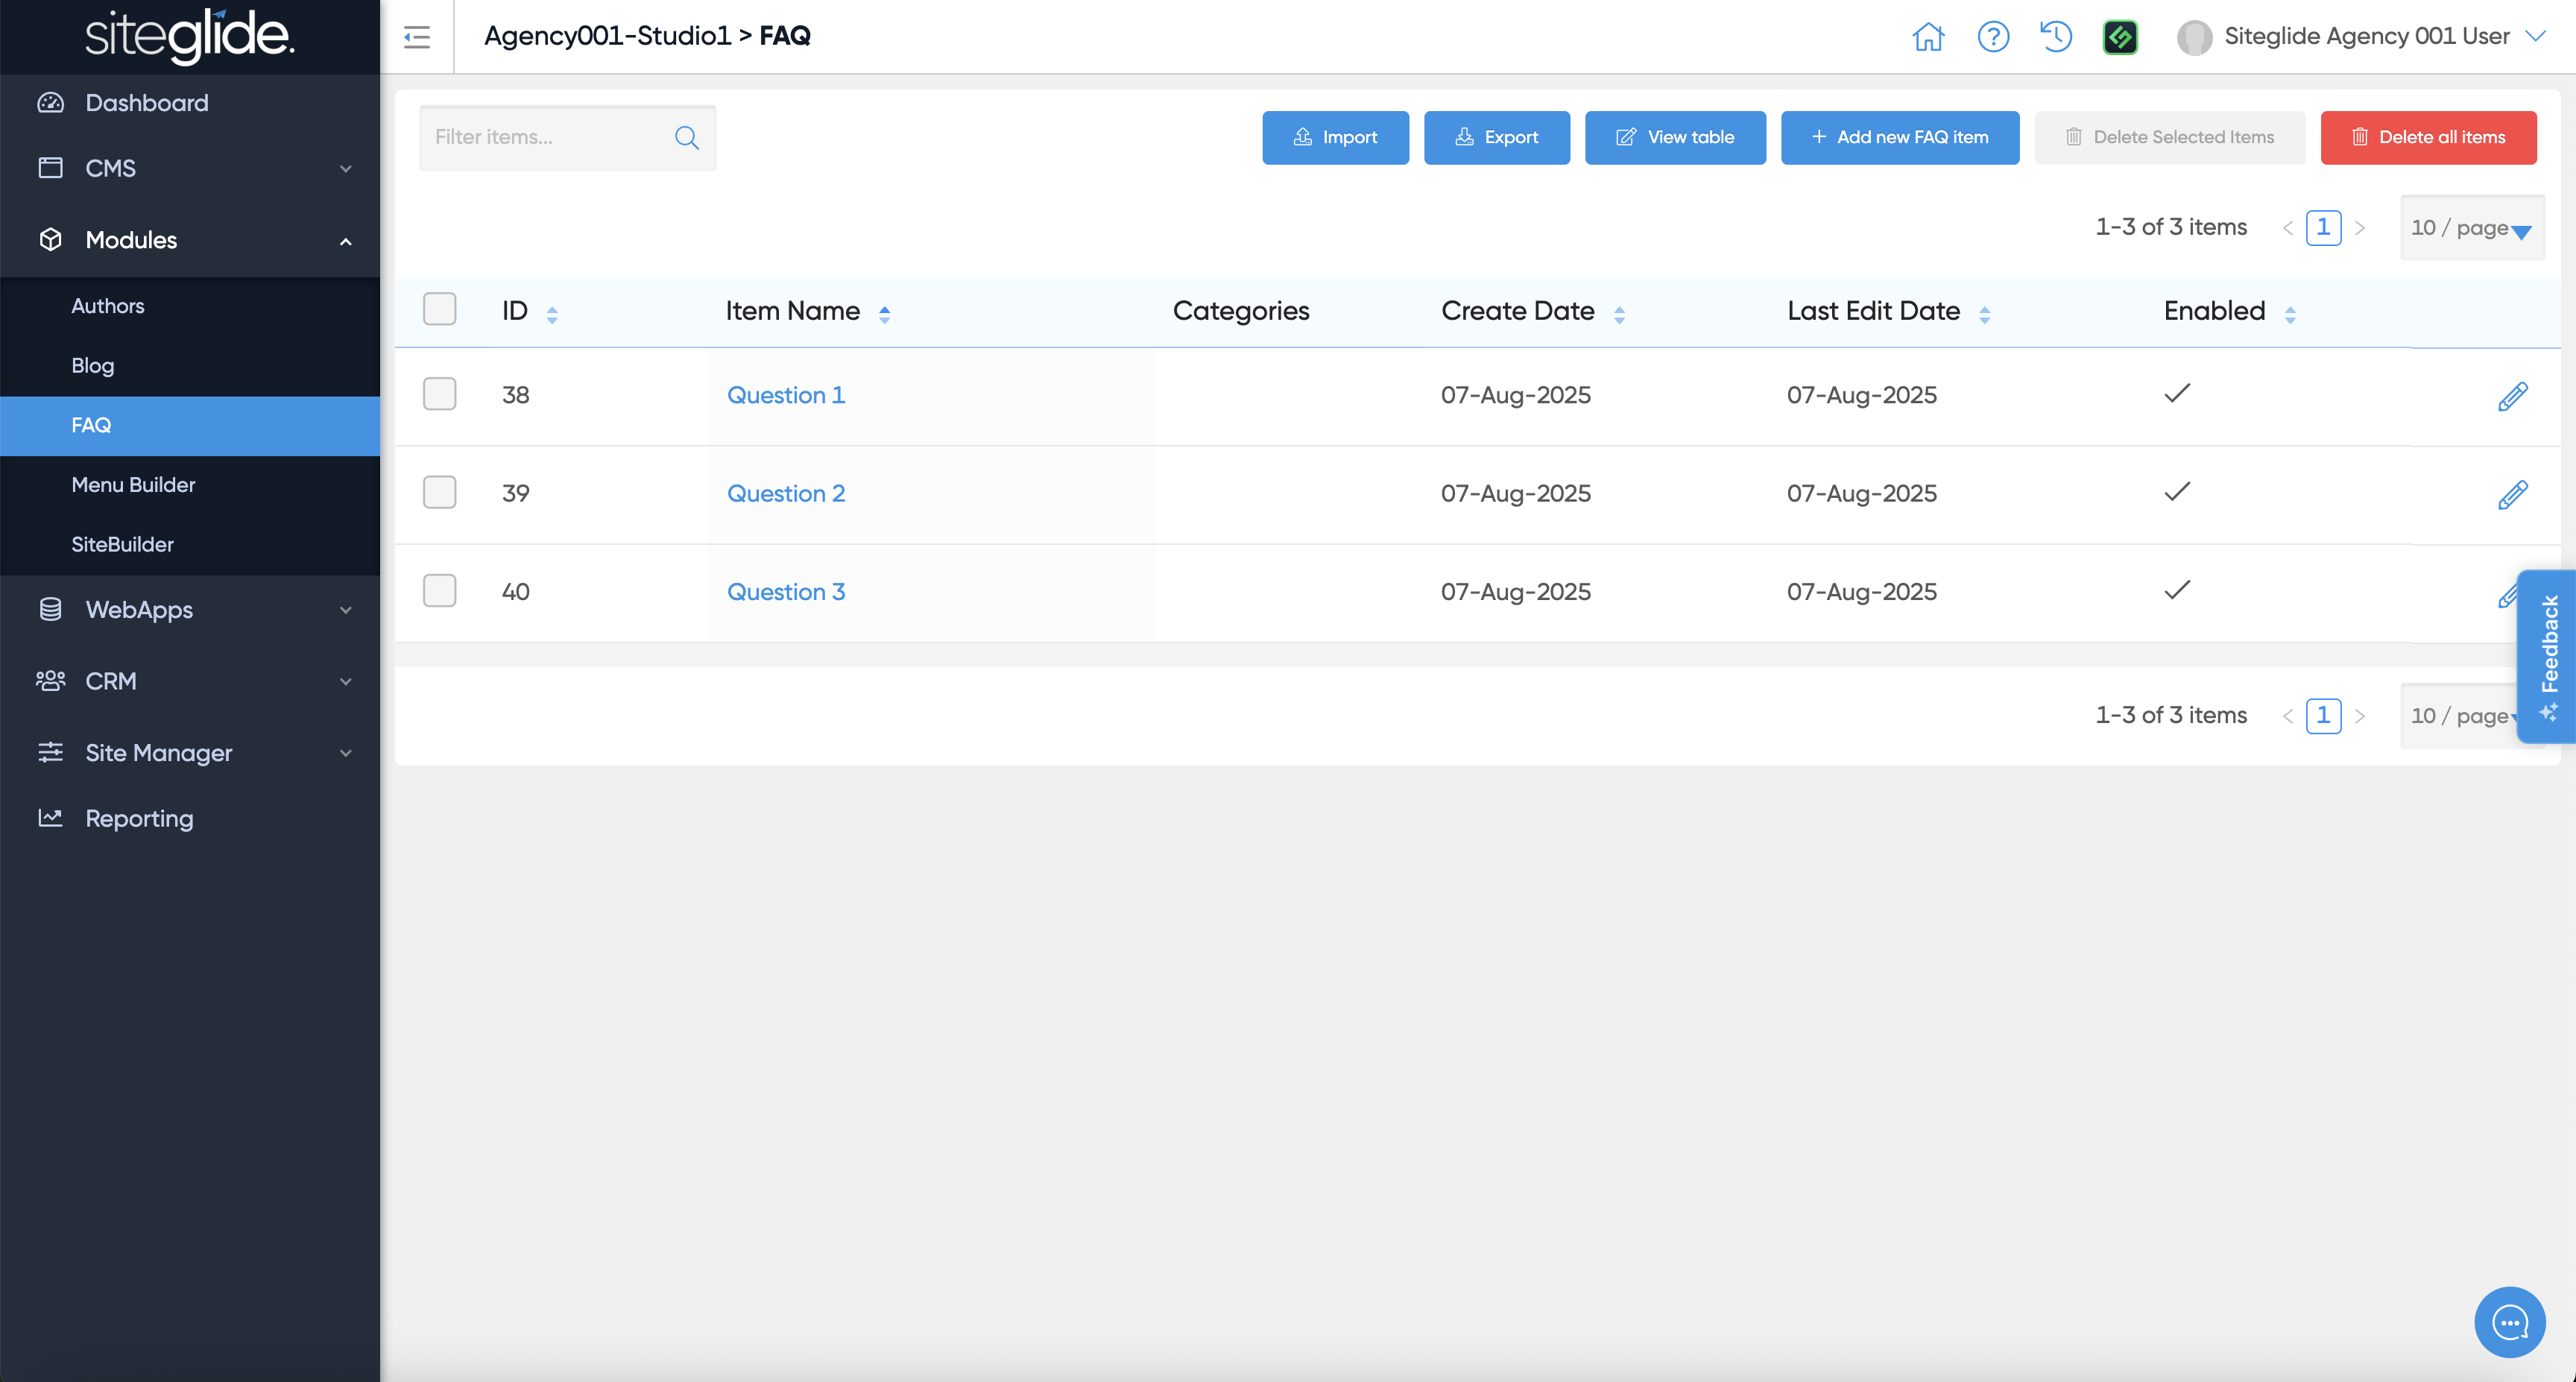Viewport: 2576px width, 1382px height.
Task: Open Menu Builder in the Modules submenu
Action: point(133,484)
